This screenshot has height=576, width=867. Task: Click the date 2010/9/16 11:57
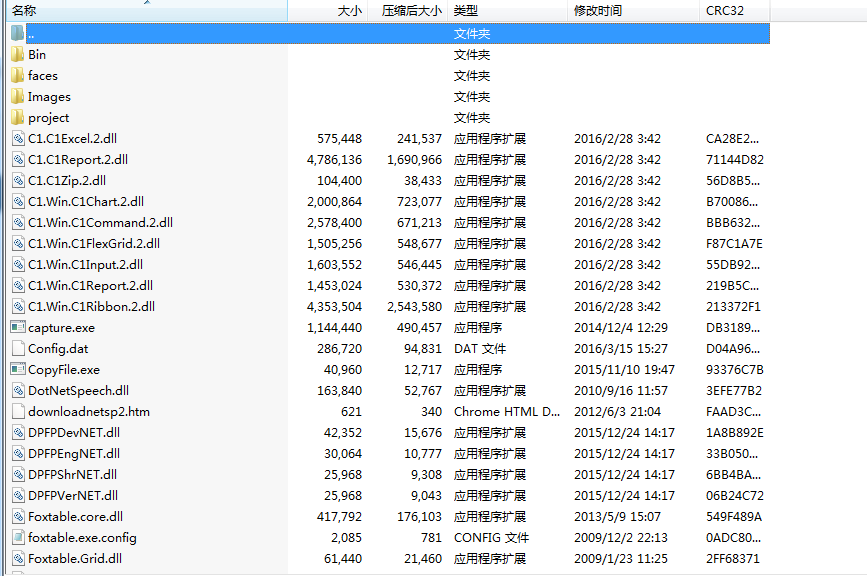tap(621, 391)
